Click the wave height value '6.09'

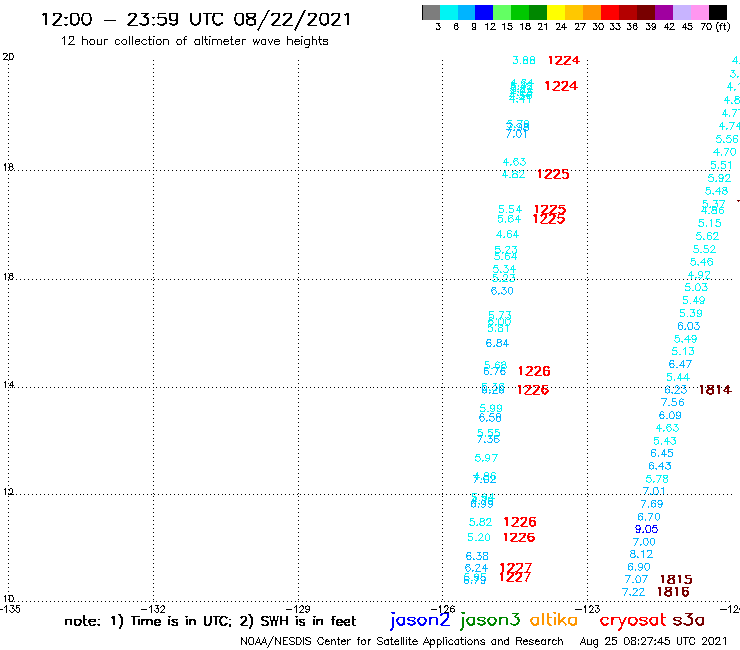point(670,415)
